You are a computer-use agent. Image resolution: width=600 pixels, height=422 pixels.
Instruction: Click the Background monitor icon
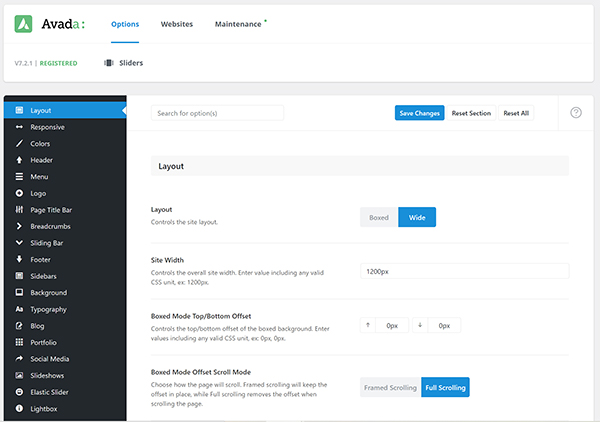(x=19, y=292)
